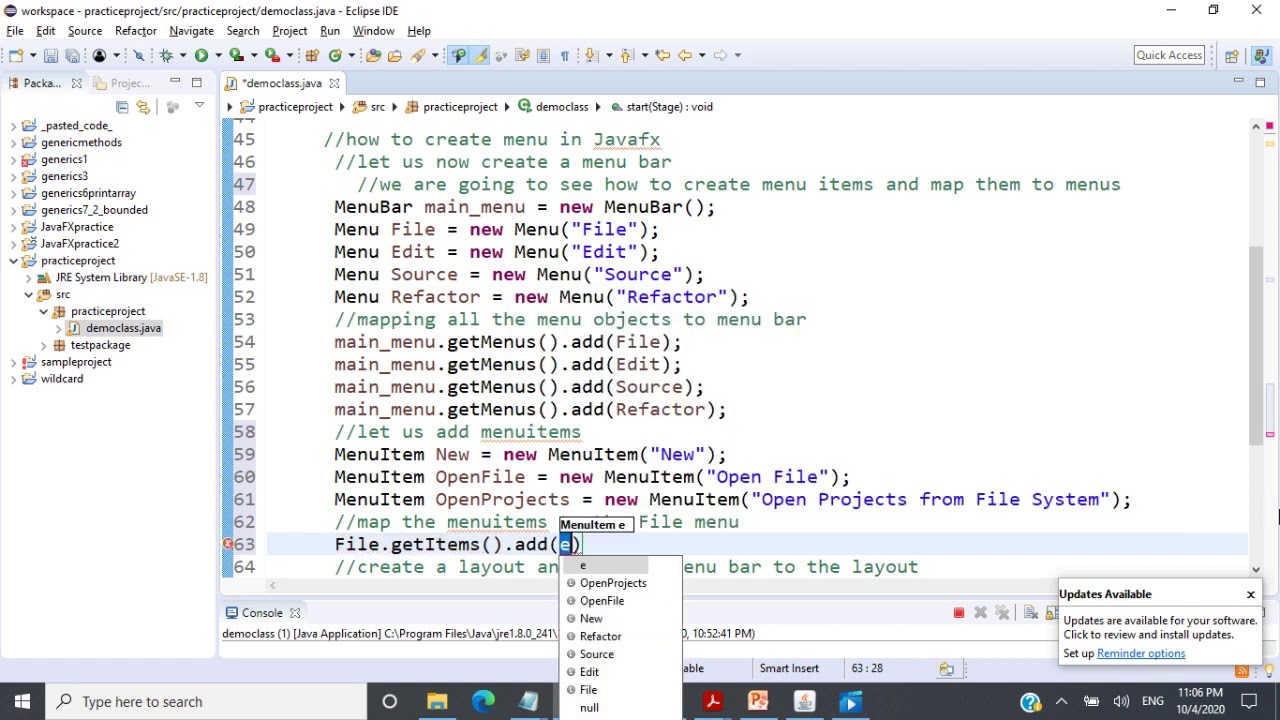Image resolution: width=1280 pixels, height=720 pixels.
Task: Navigate Back with the yellow left arrow
Action: 685,55
